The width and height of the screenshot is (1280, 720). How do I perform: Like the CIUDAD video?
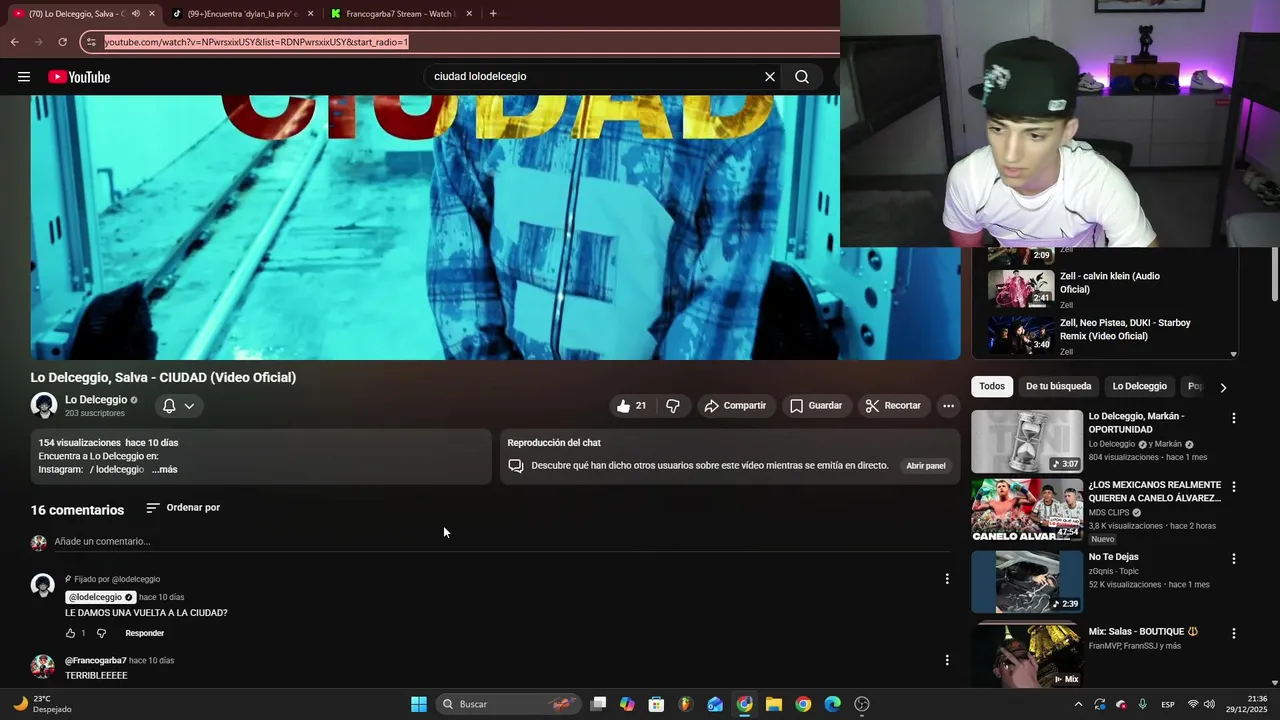(632, 406)
